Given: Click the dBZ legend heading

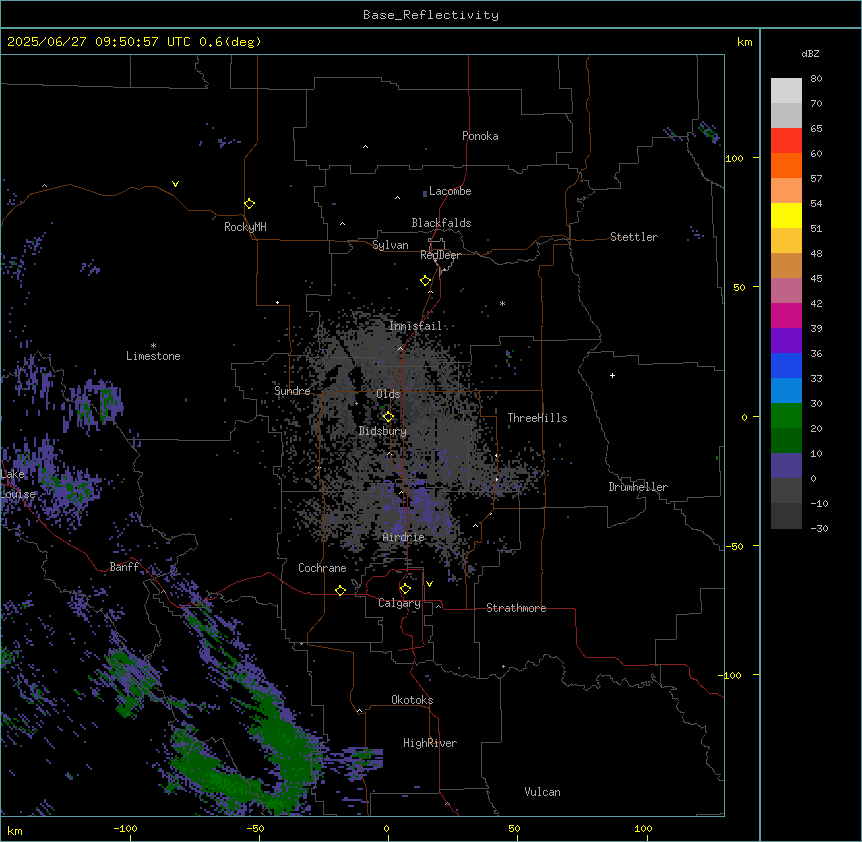Looking at the screenshot, I should [810, 53].
